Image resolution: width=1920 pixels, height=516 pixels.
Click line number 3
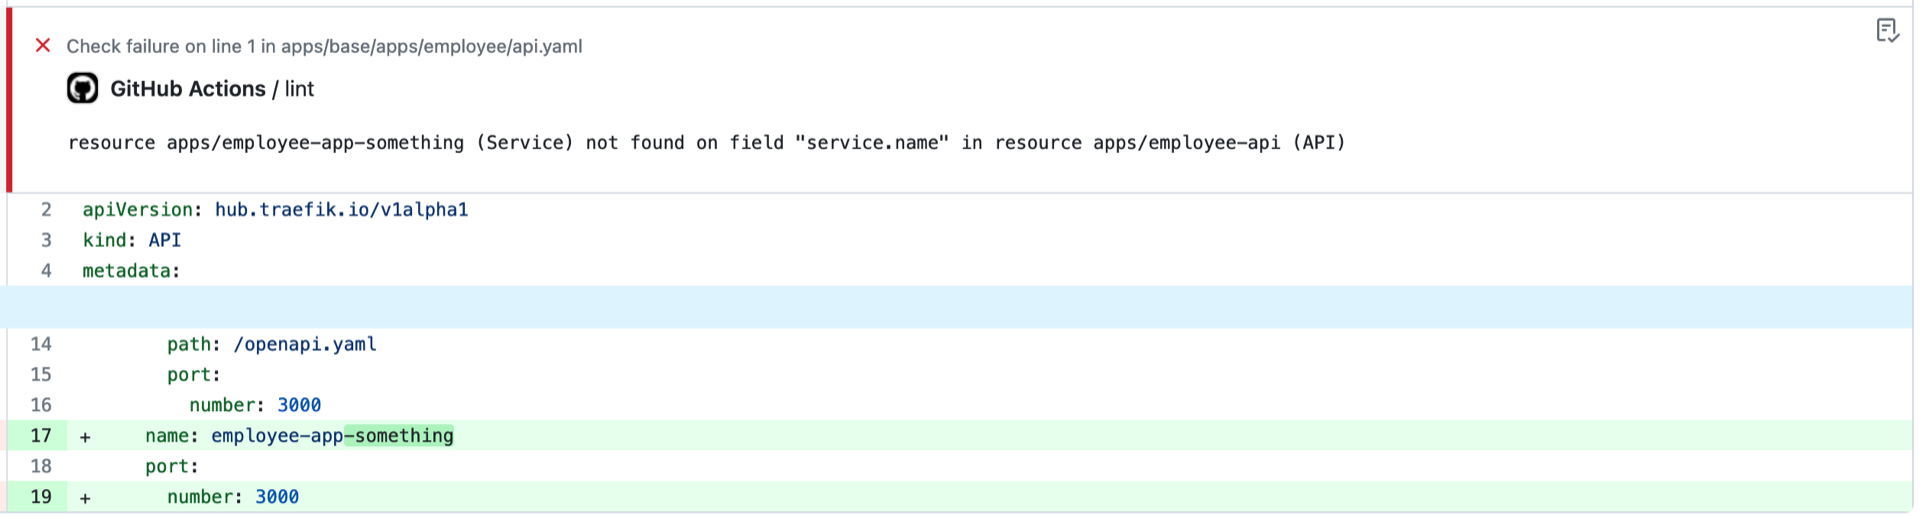pyautogui.click(x=45, y=240)
